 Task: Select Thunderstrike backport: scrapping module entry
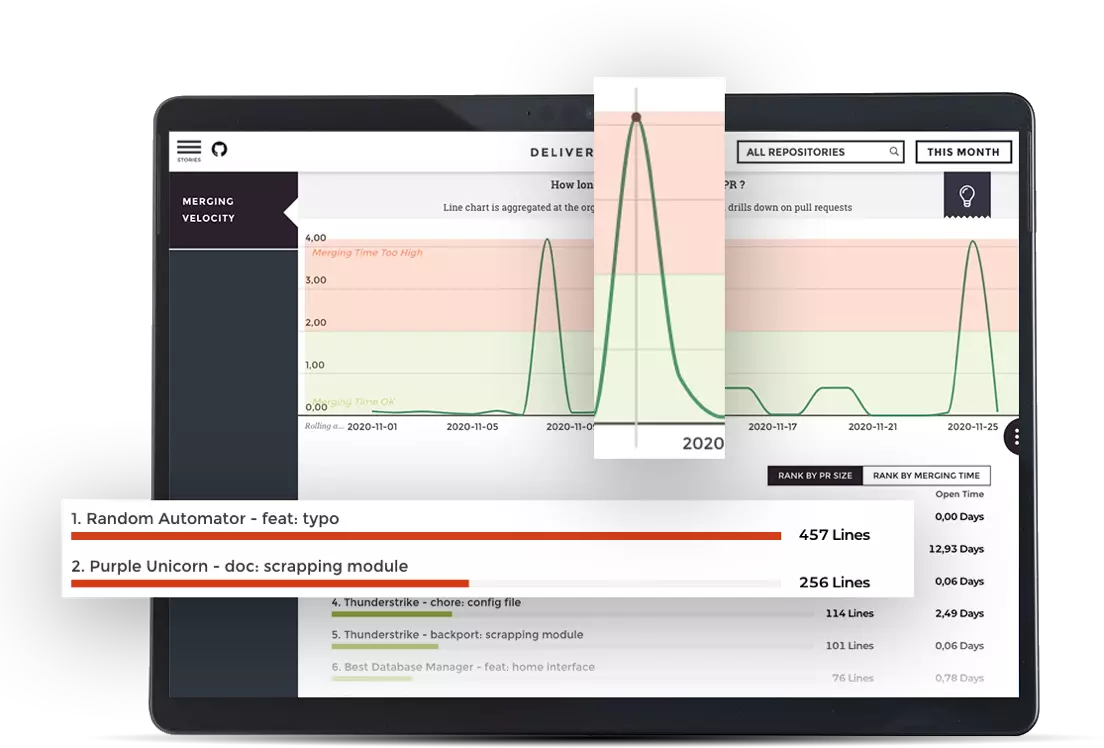pos(457,635)
